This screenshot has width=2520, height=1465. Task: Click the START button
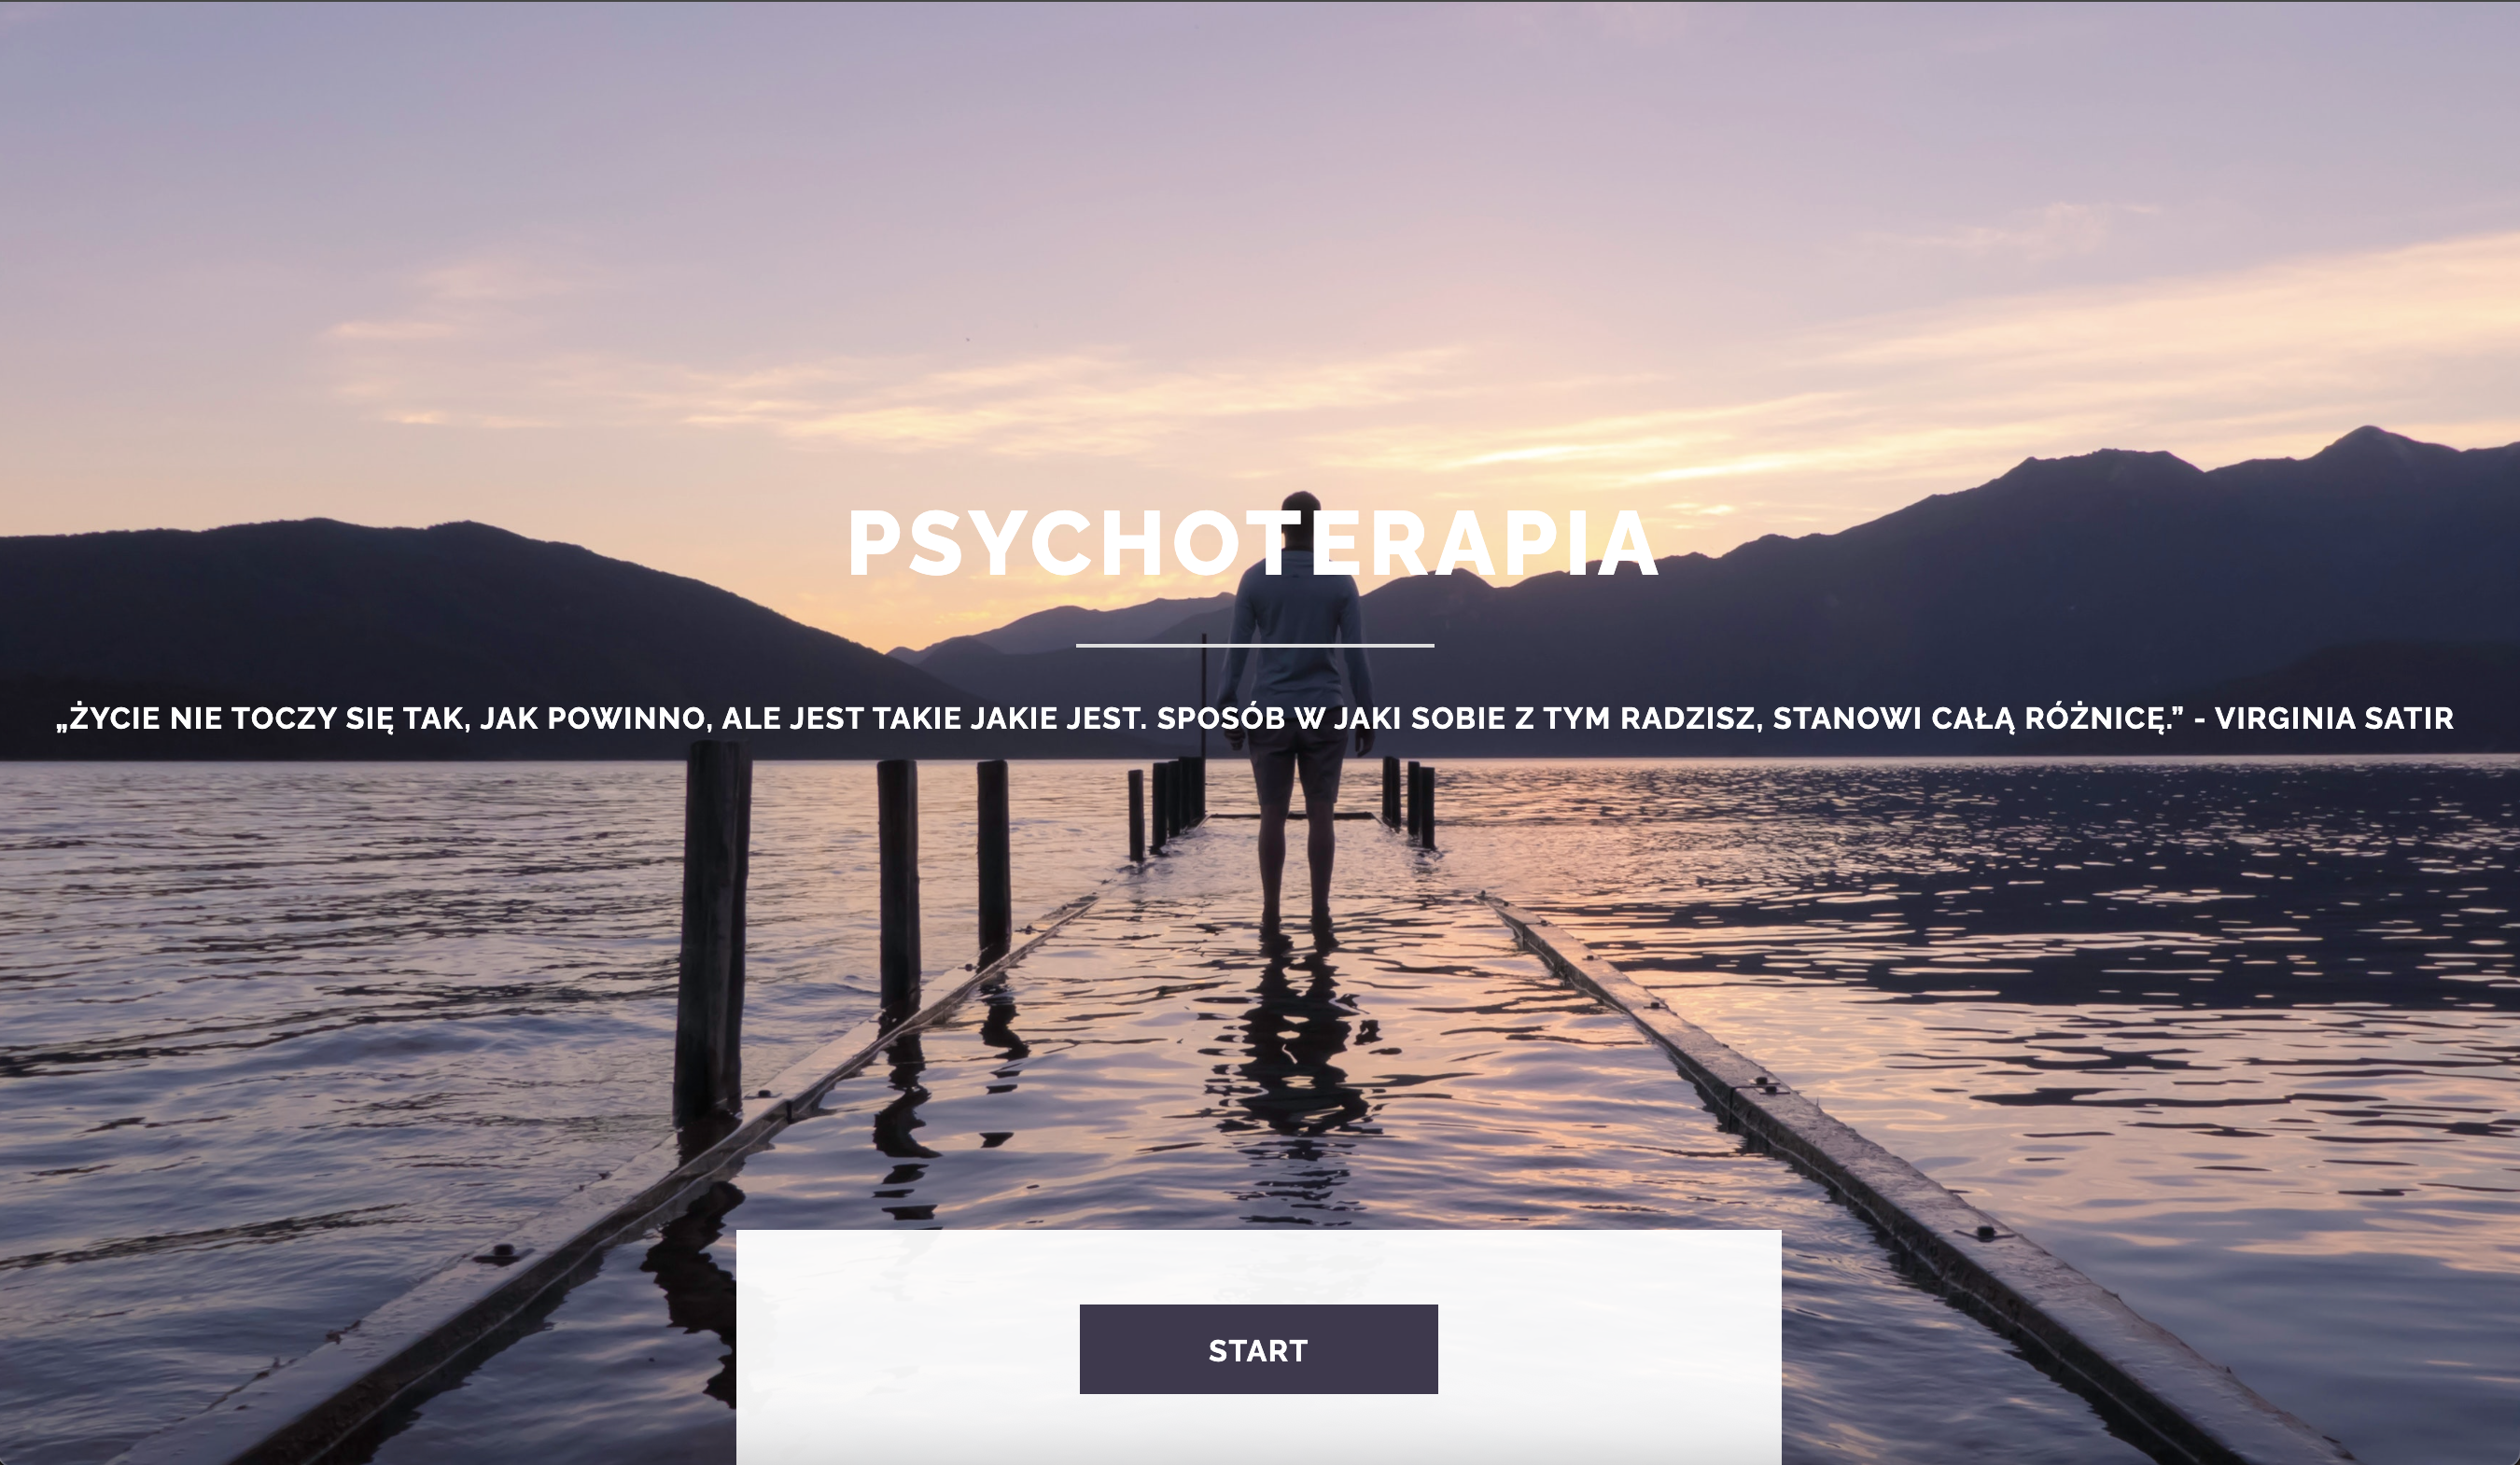pos(1258,1349)
